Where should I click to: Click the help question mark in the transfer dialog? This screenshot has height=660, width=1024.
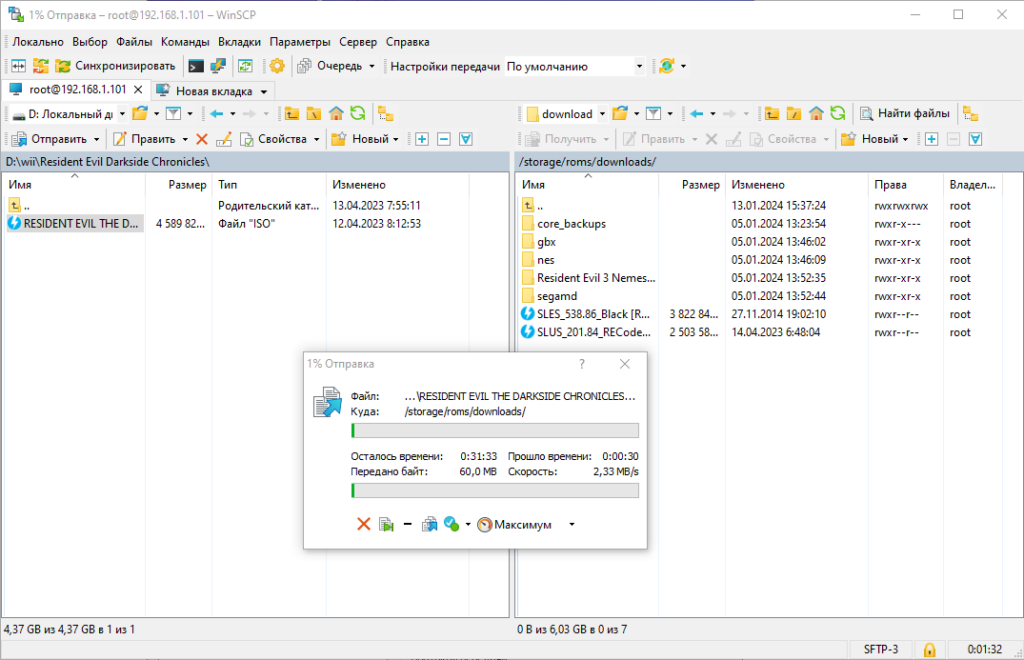(582, 364)
